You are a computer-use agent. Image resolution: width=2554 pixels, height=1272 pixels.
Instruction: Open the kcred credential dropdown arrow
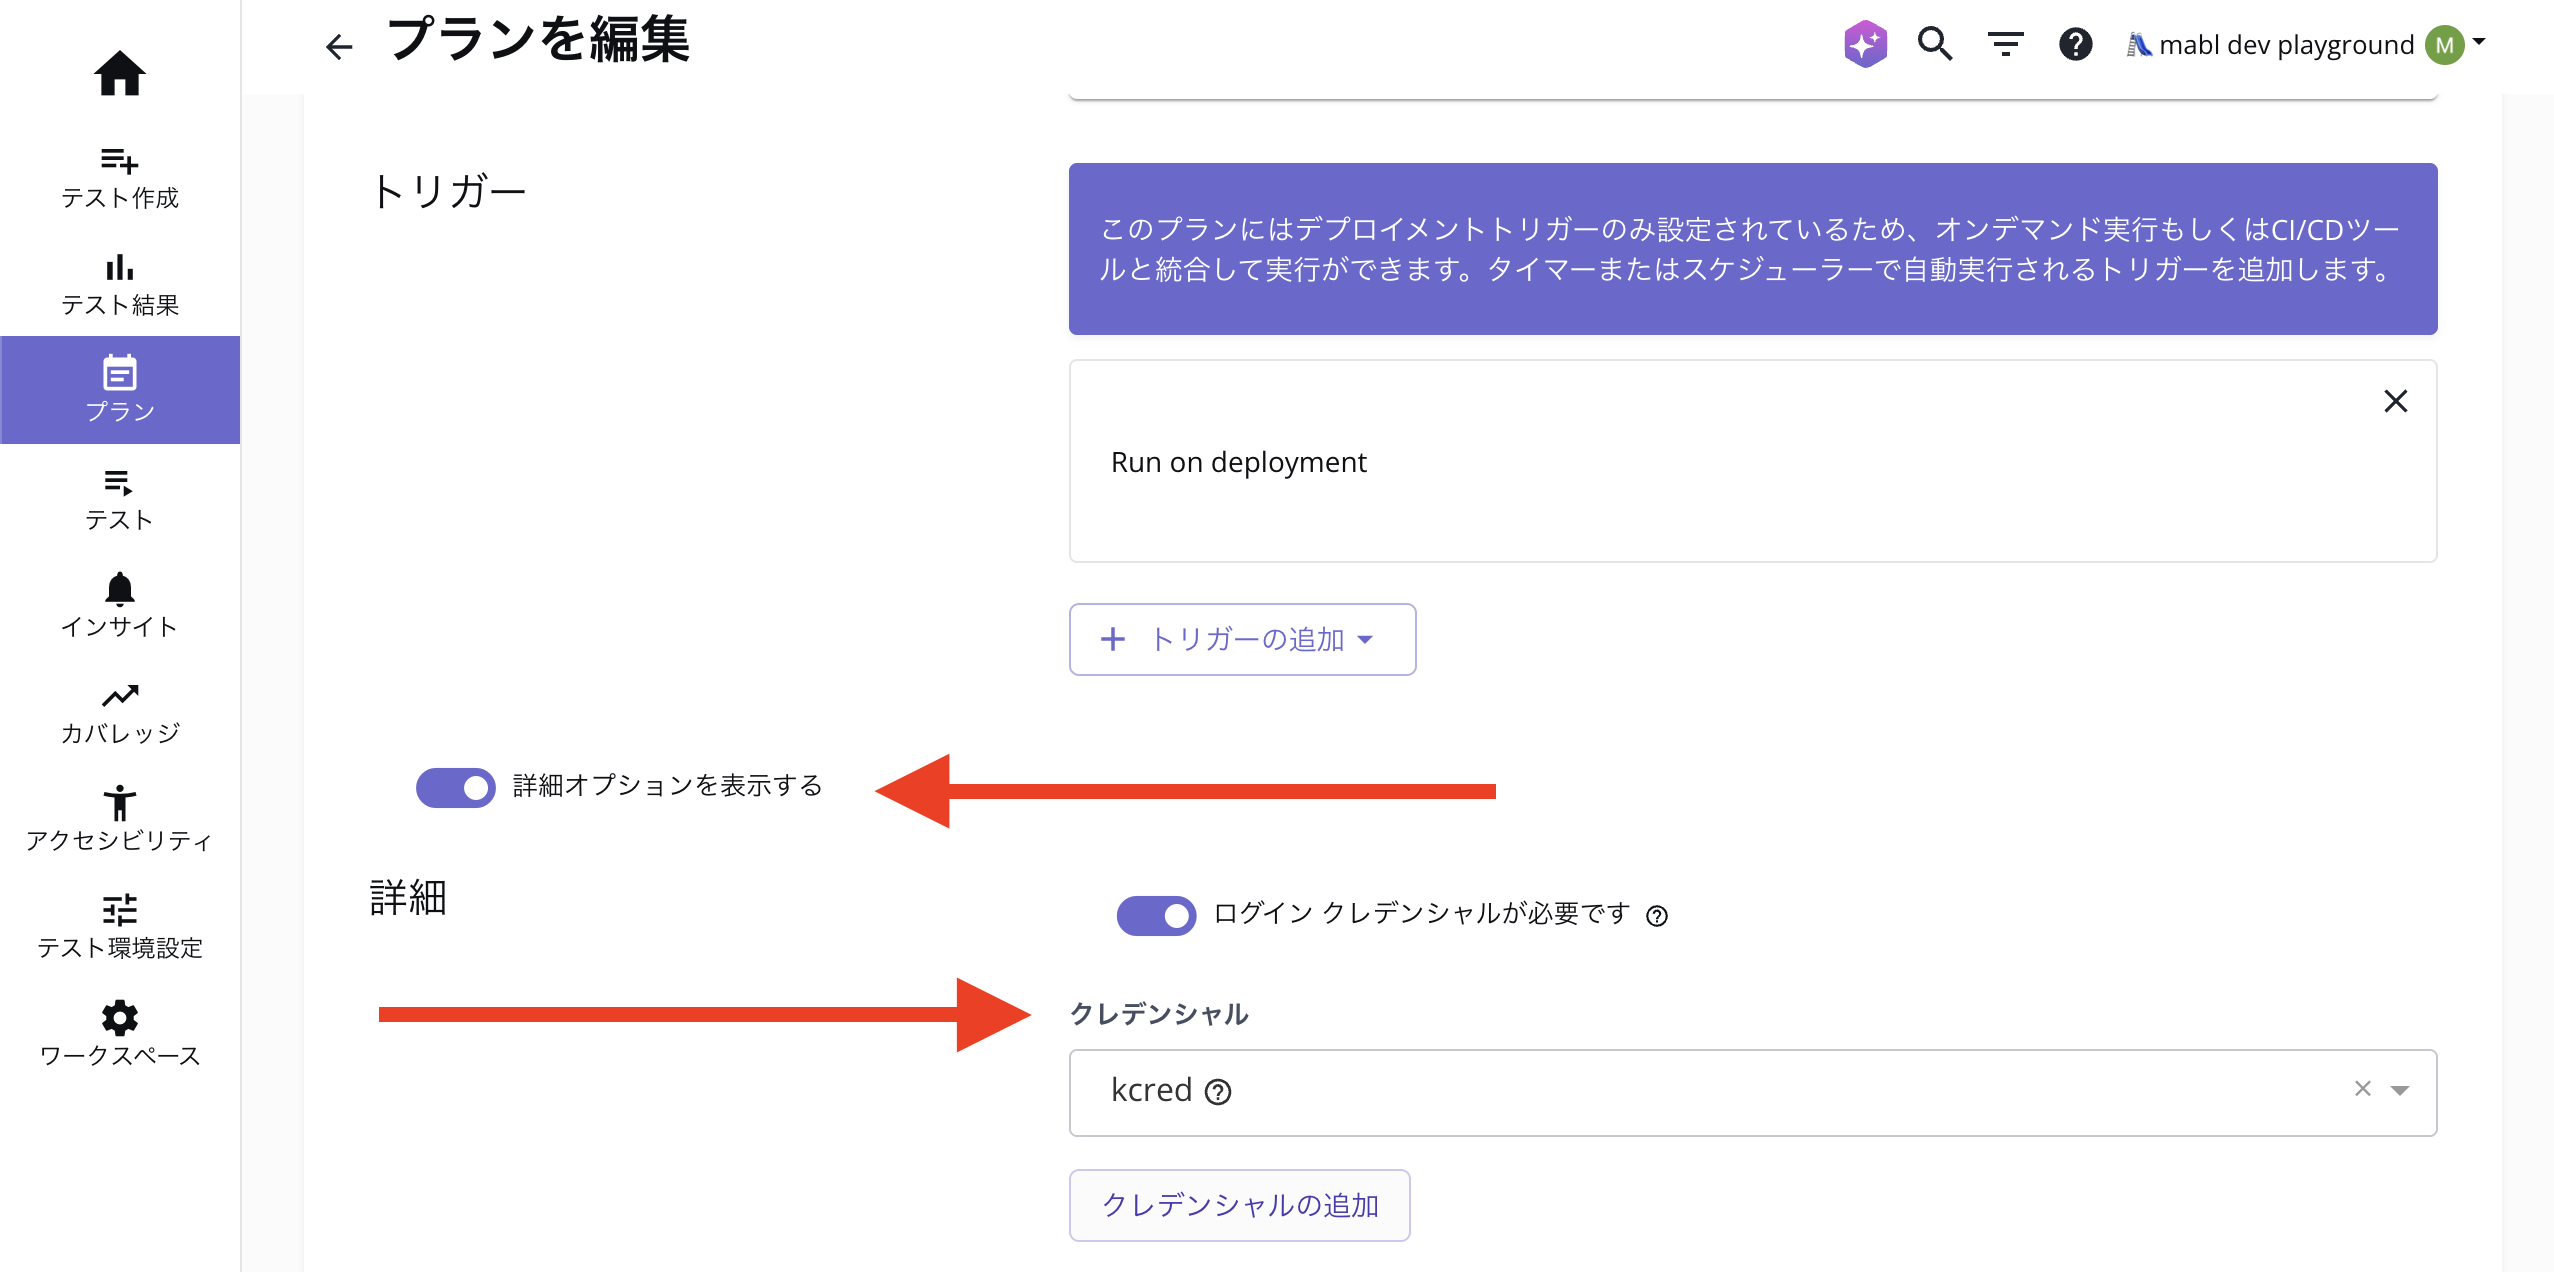click(x=2399, y=1091)
